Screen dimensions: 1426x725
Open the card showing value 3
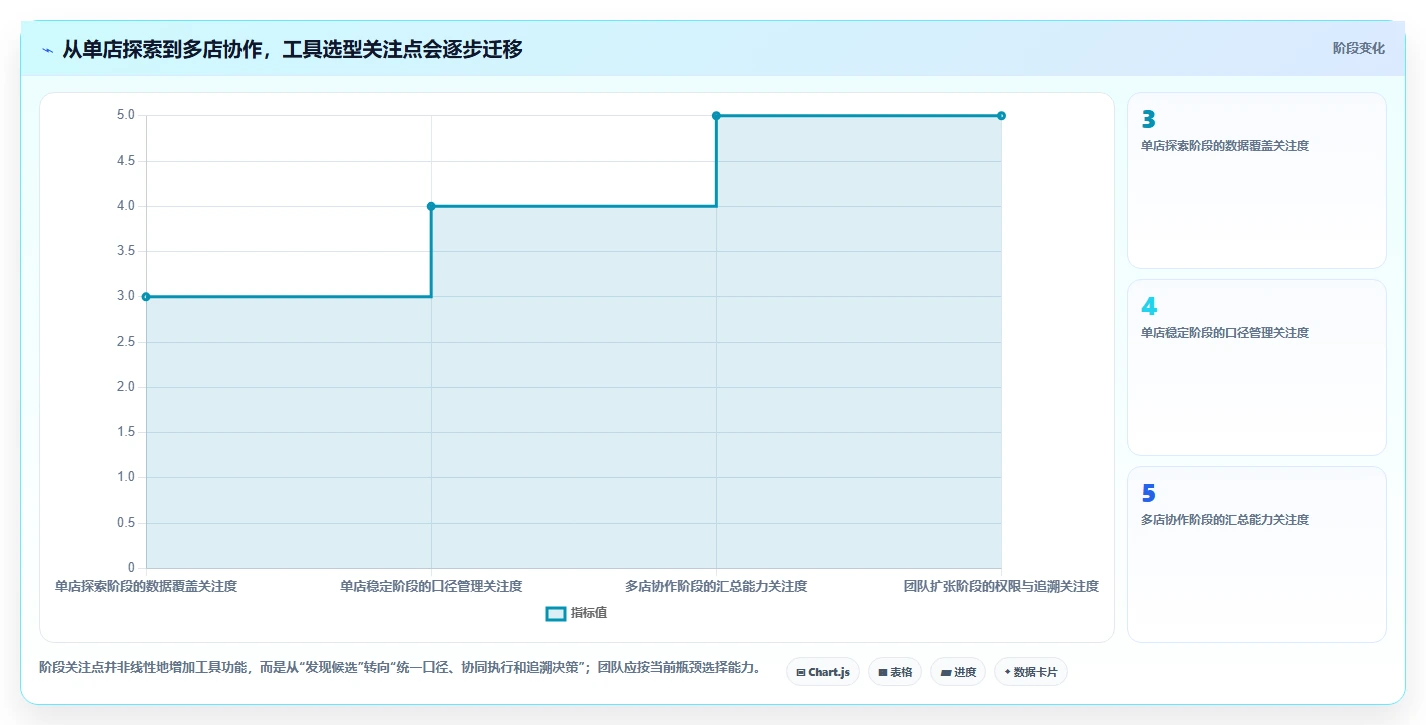coord(1256,180)
